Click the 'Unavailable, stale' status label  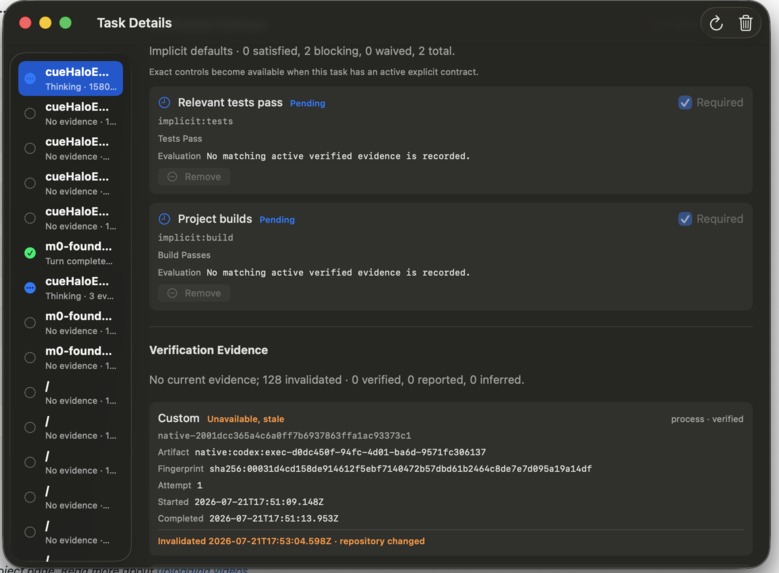[245, 419]
